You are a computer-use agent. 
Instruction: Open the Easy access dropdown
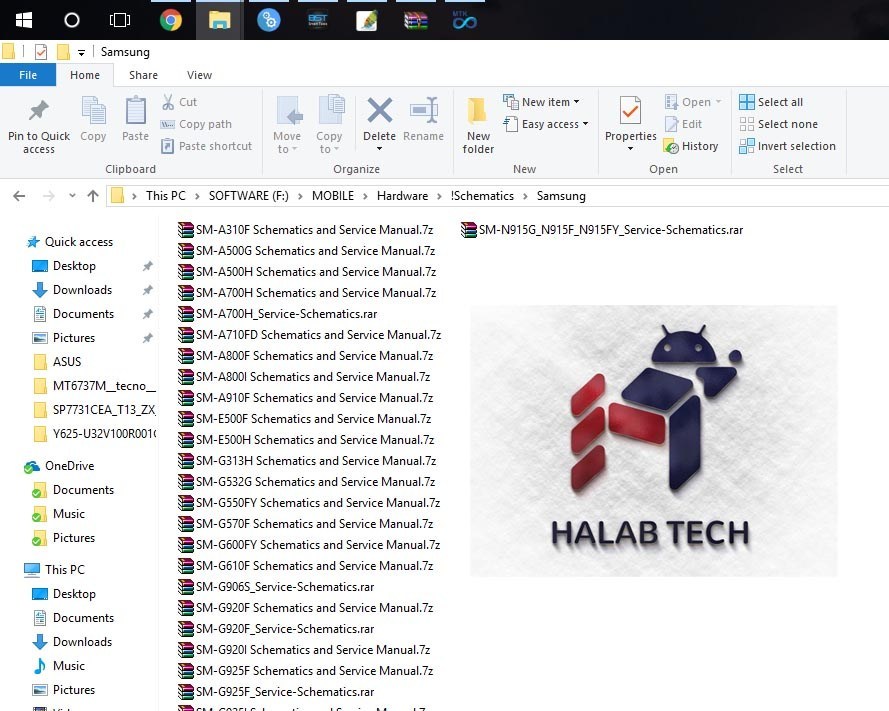tap(546, 124)
